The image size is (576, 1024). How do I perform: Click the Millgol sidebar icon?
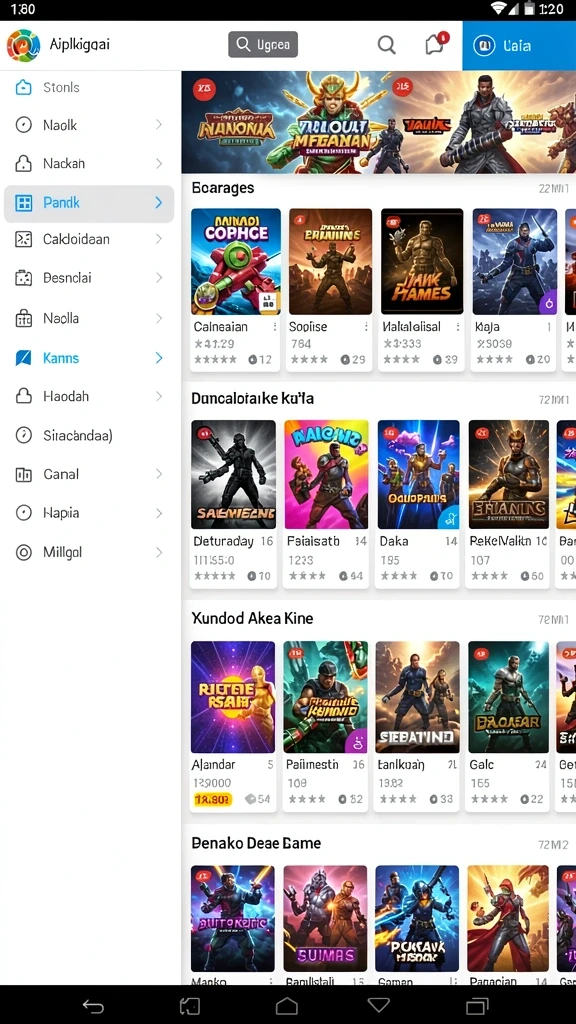[24, 552]
